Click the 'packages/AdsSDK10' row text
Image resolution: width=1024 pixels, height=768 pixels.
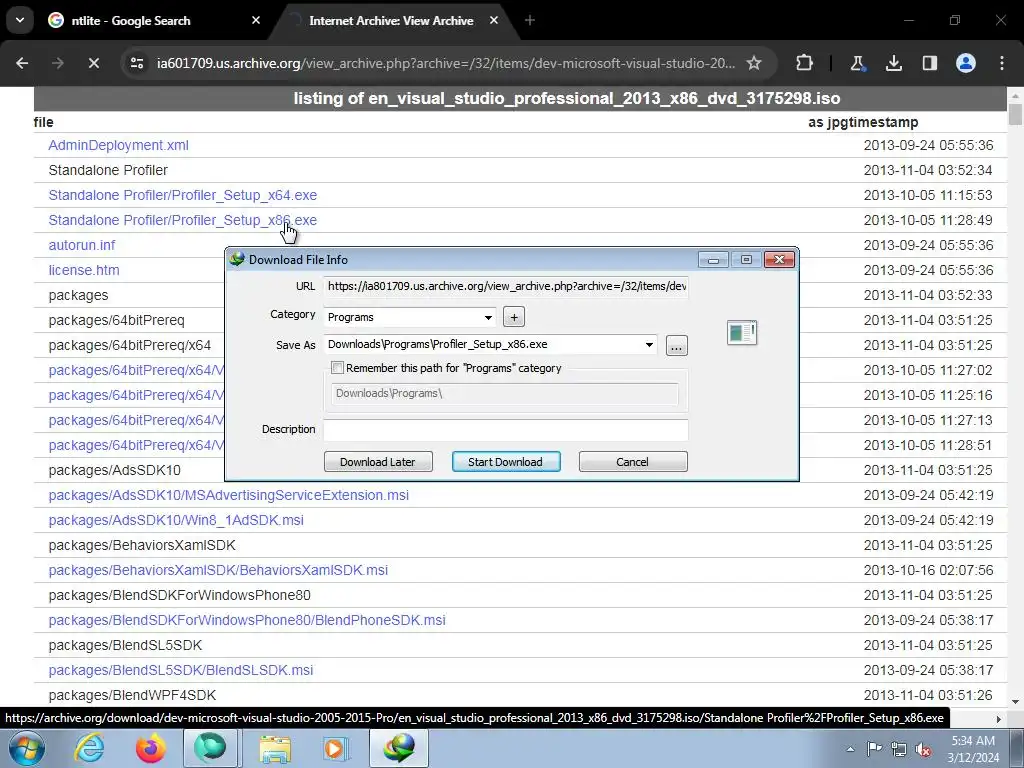click(114, 470)
